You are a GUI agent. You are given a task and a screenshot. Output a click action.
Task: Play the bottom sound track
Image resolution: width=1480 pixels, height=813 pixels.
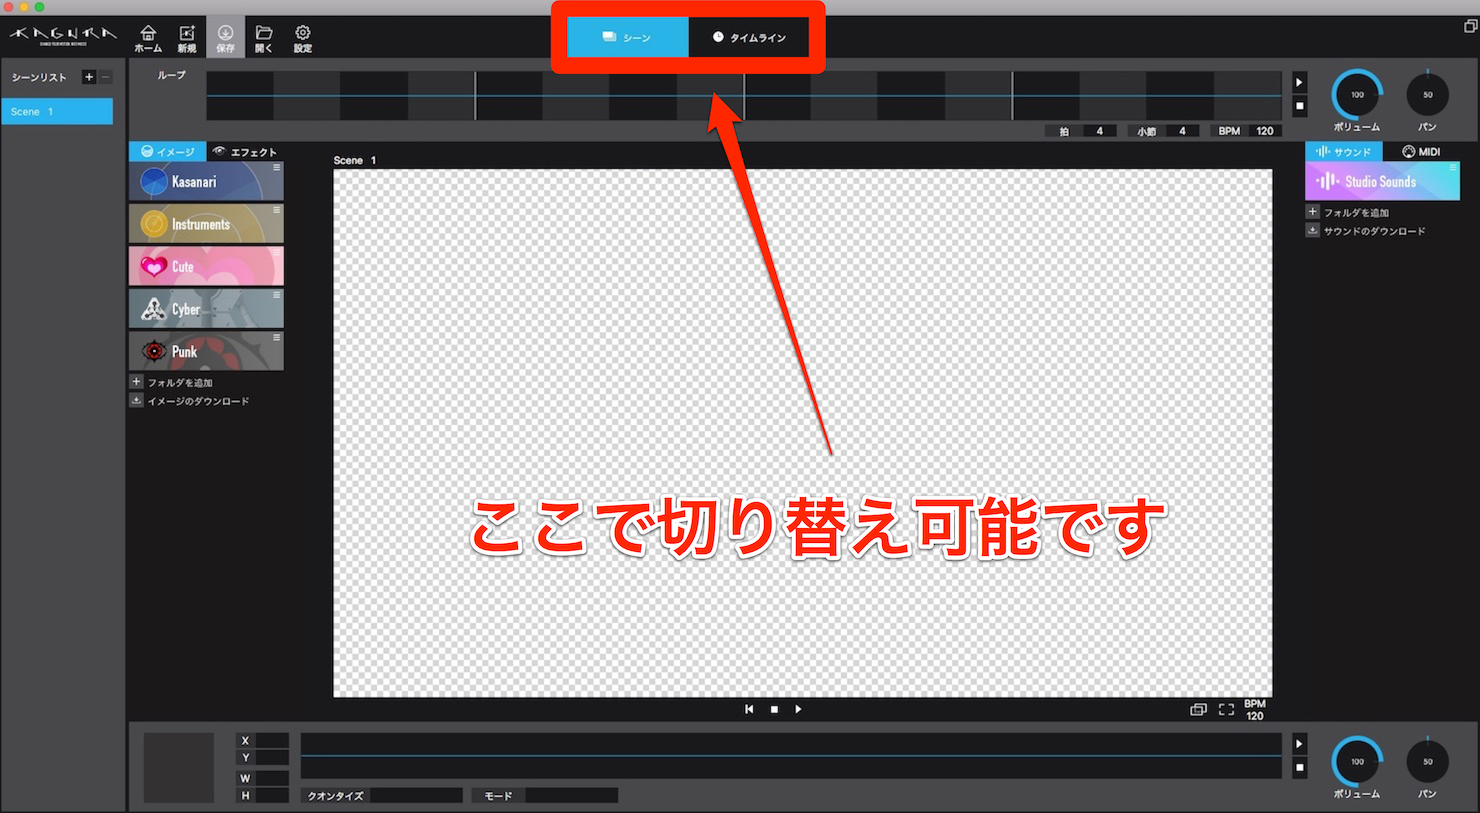(1299, 744)
